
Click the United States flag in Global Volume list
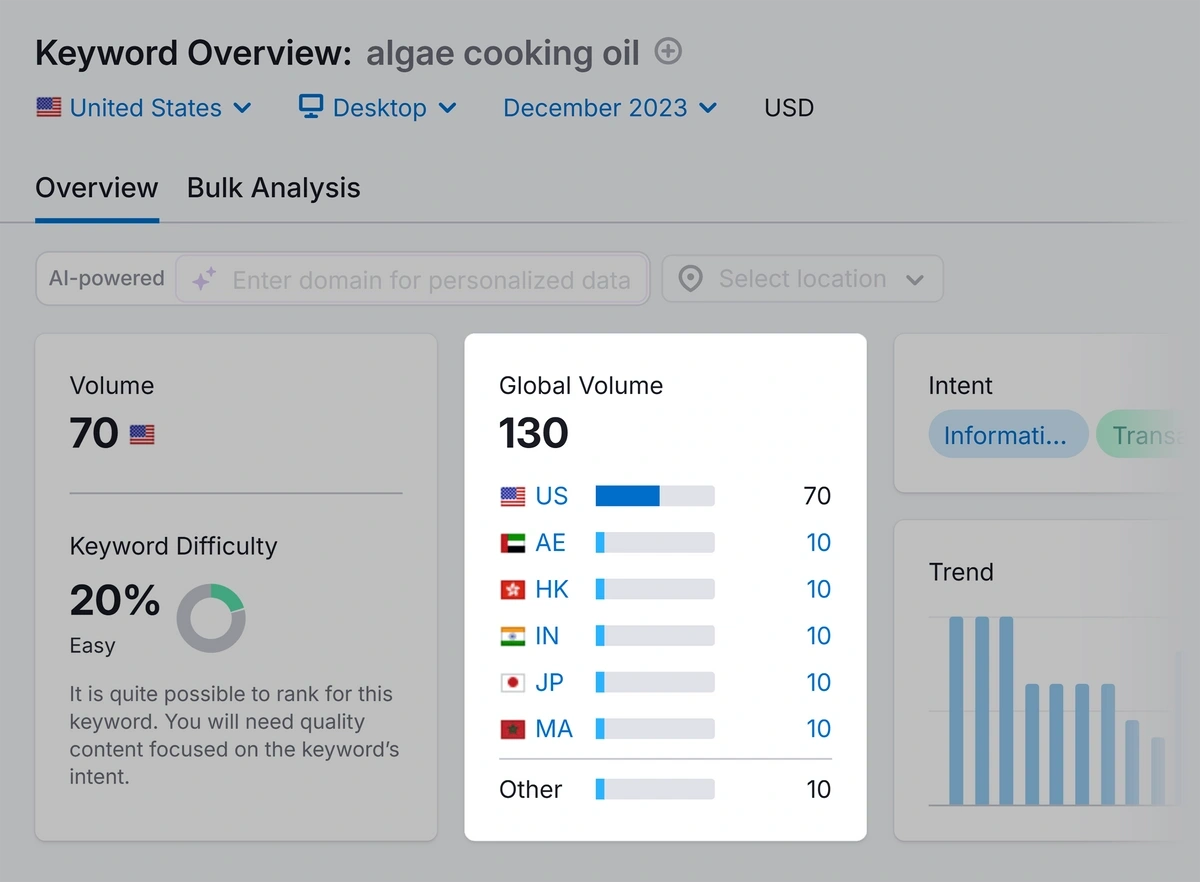tap(513, 496)
